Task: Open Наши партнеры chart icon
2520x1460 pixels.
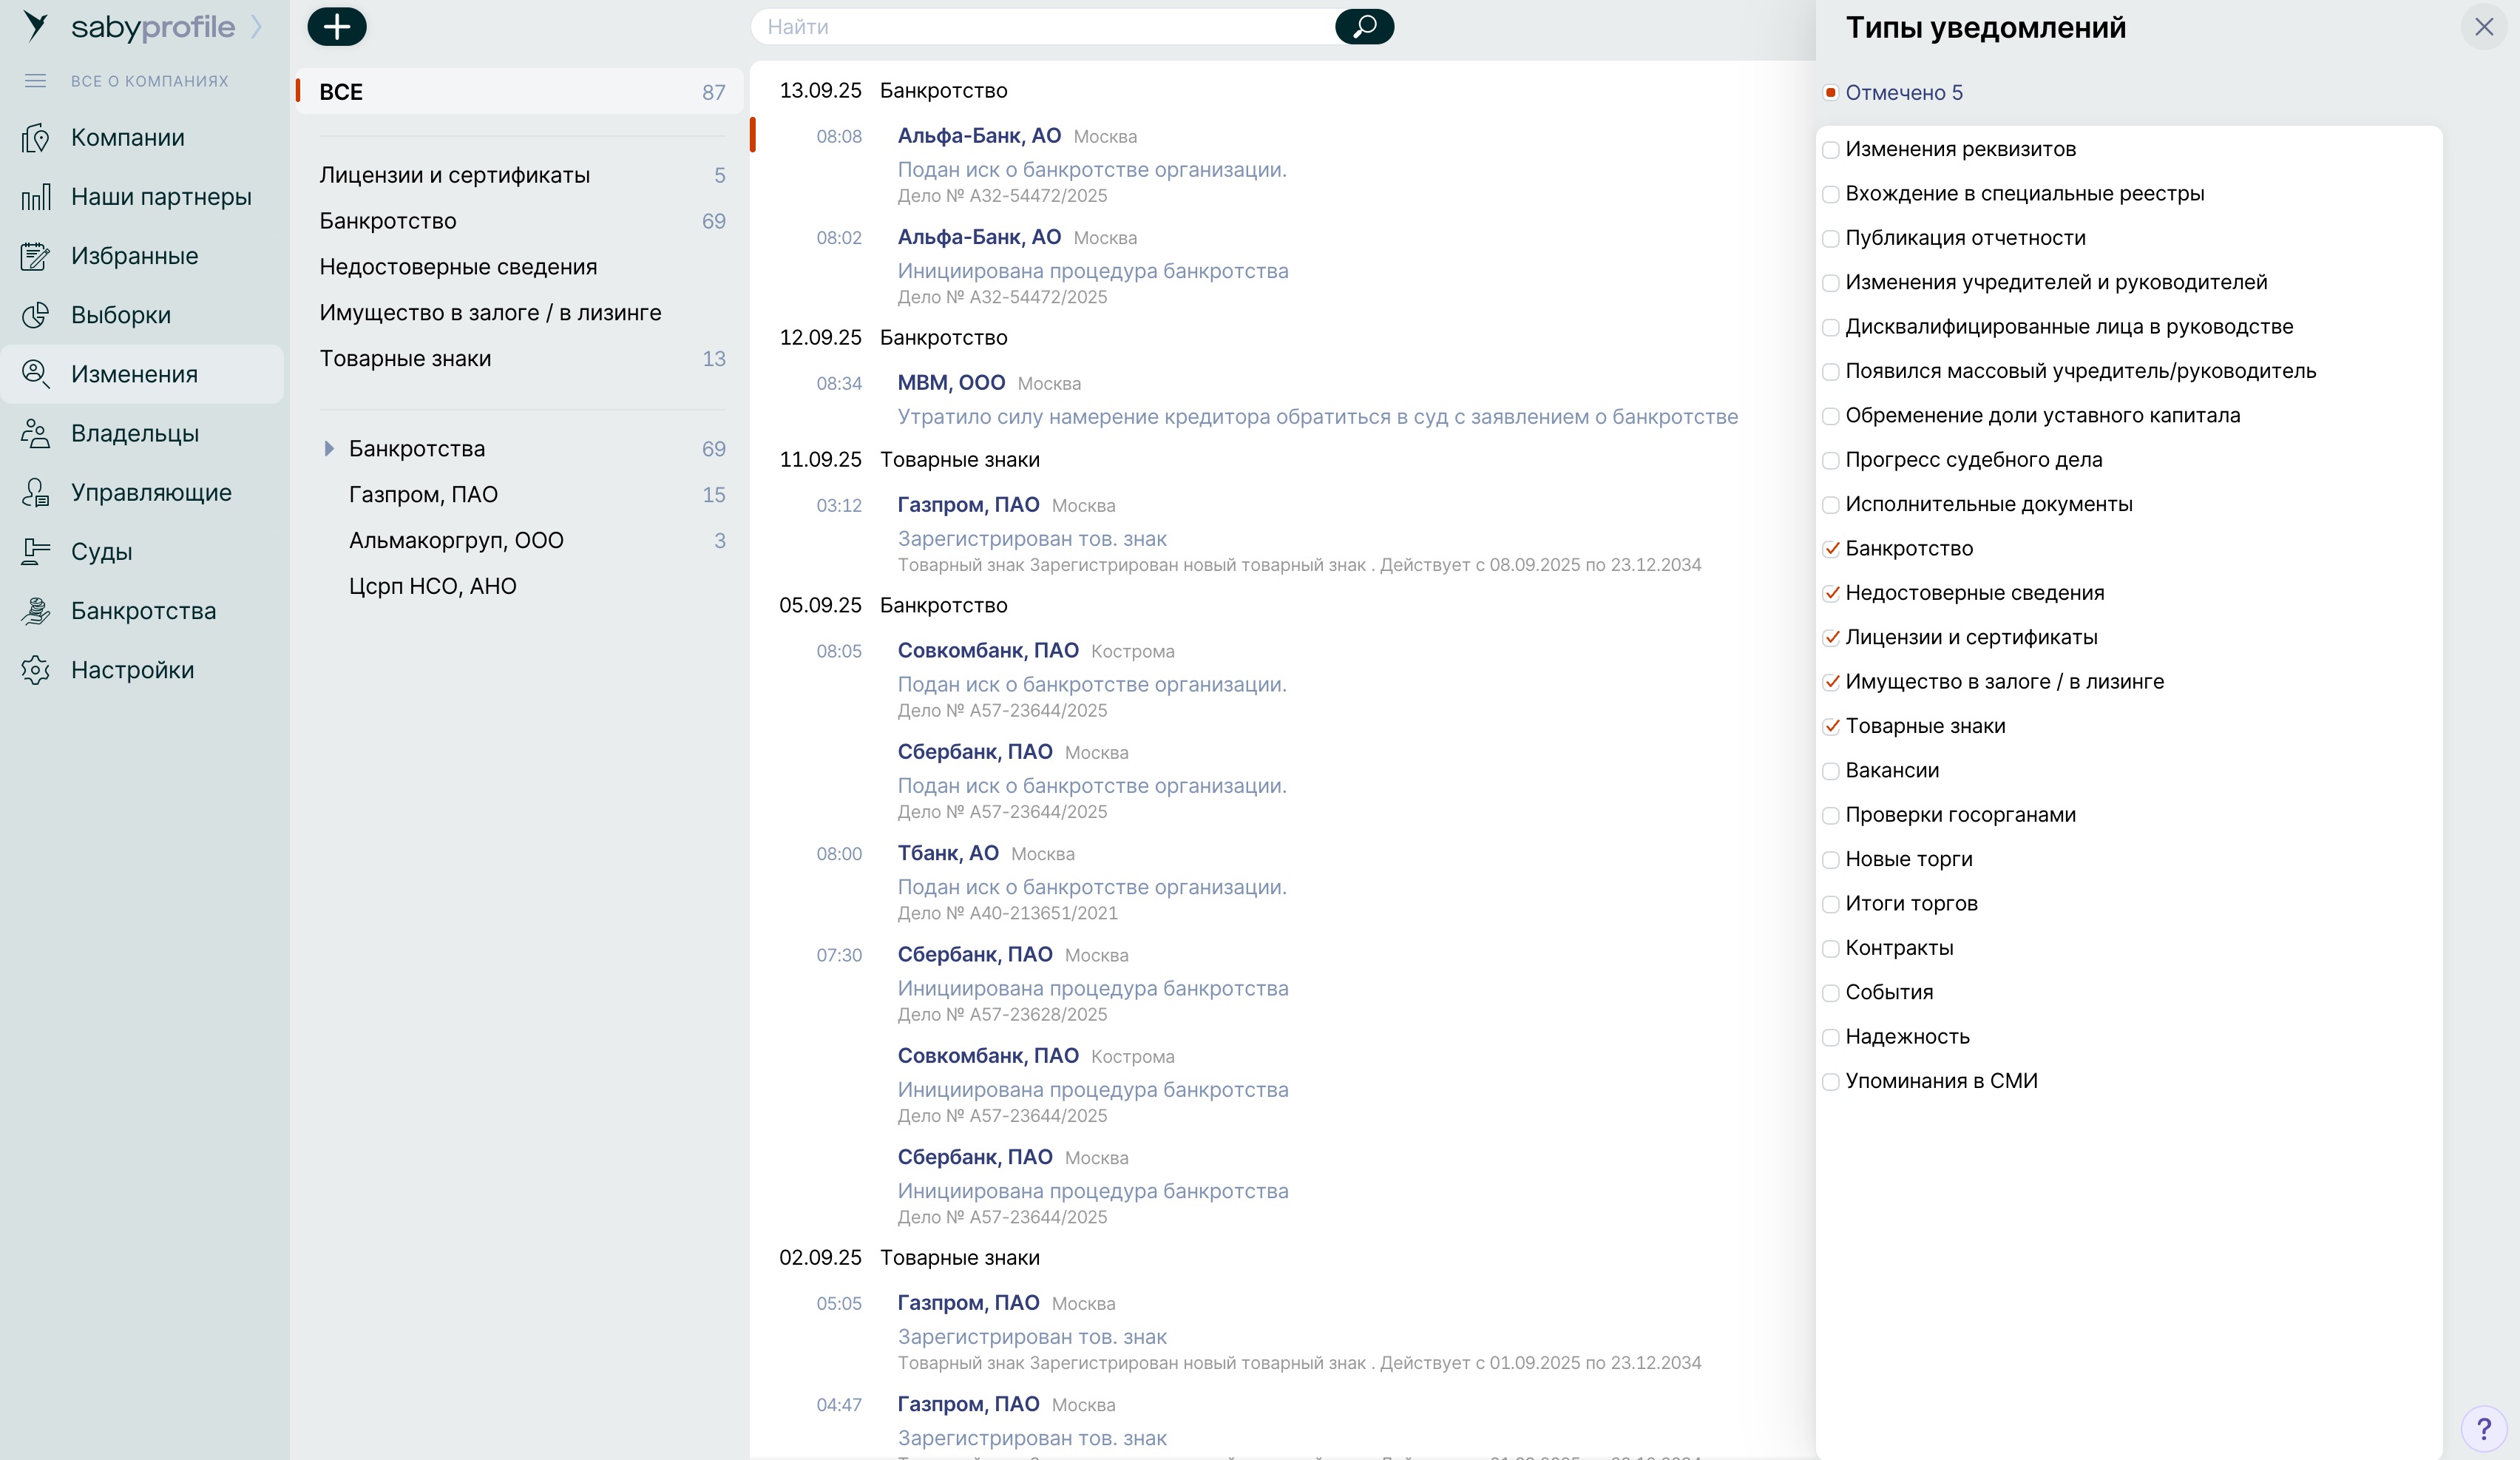Action: (x=36, y=197)
